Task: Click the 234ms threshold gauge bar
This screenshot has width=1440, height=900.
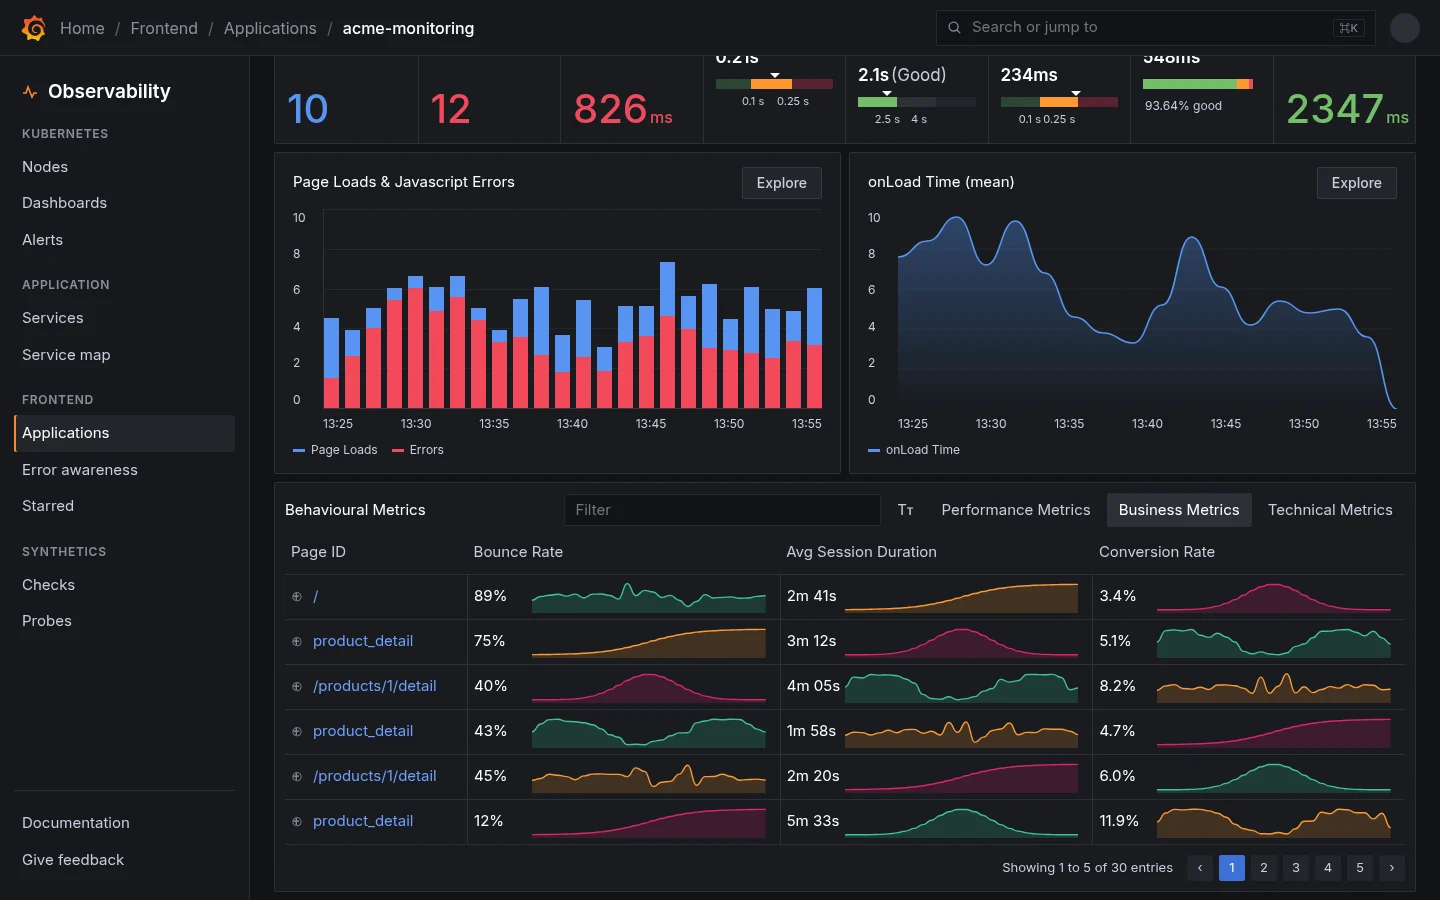Action: pos(1059,102)
